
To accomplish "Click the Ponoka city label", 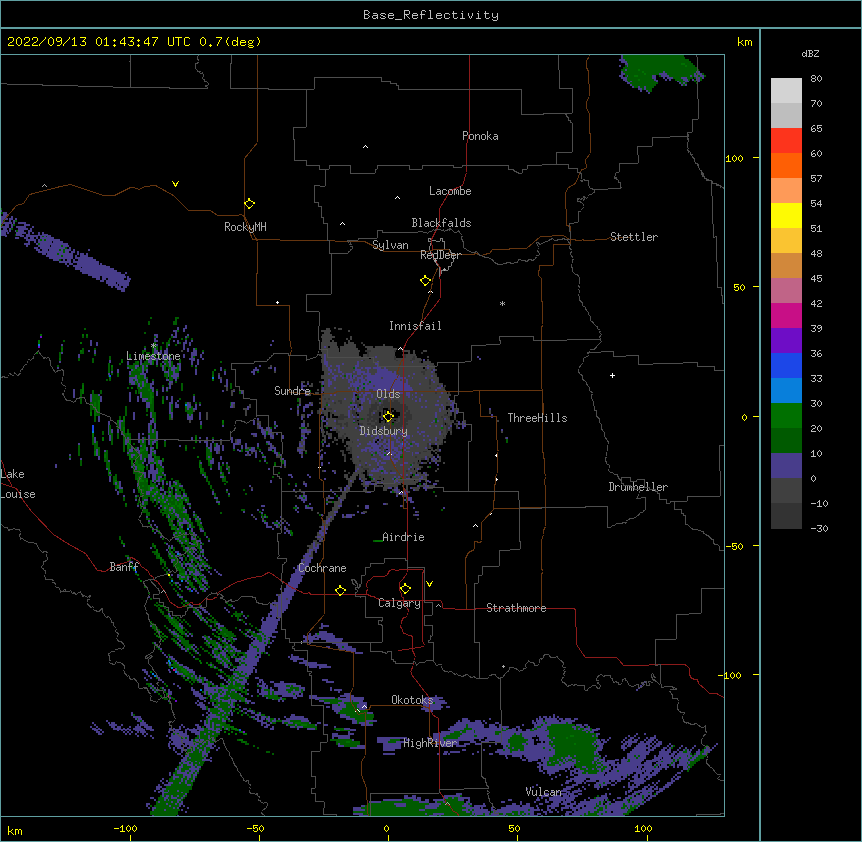I will [480, 136].
